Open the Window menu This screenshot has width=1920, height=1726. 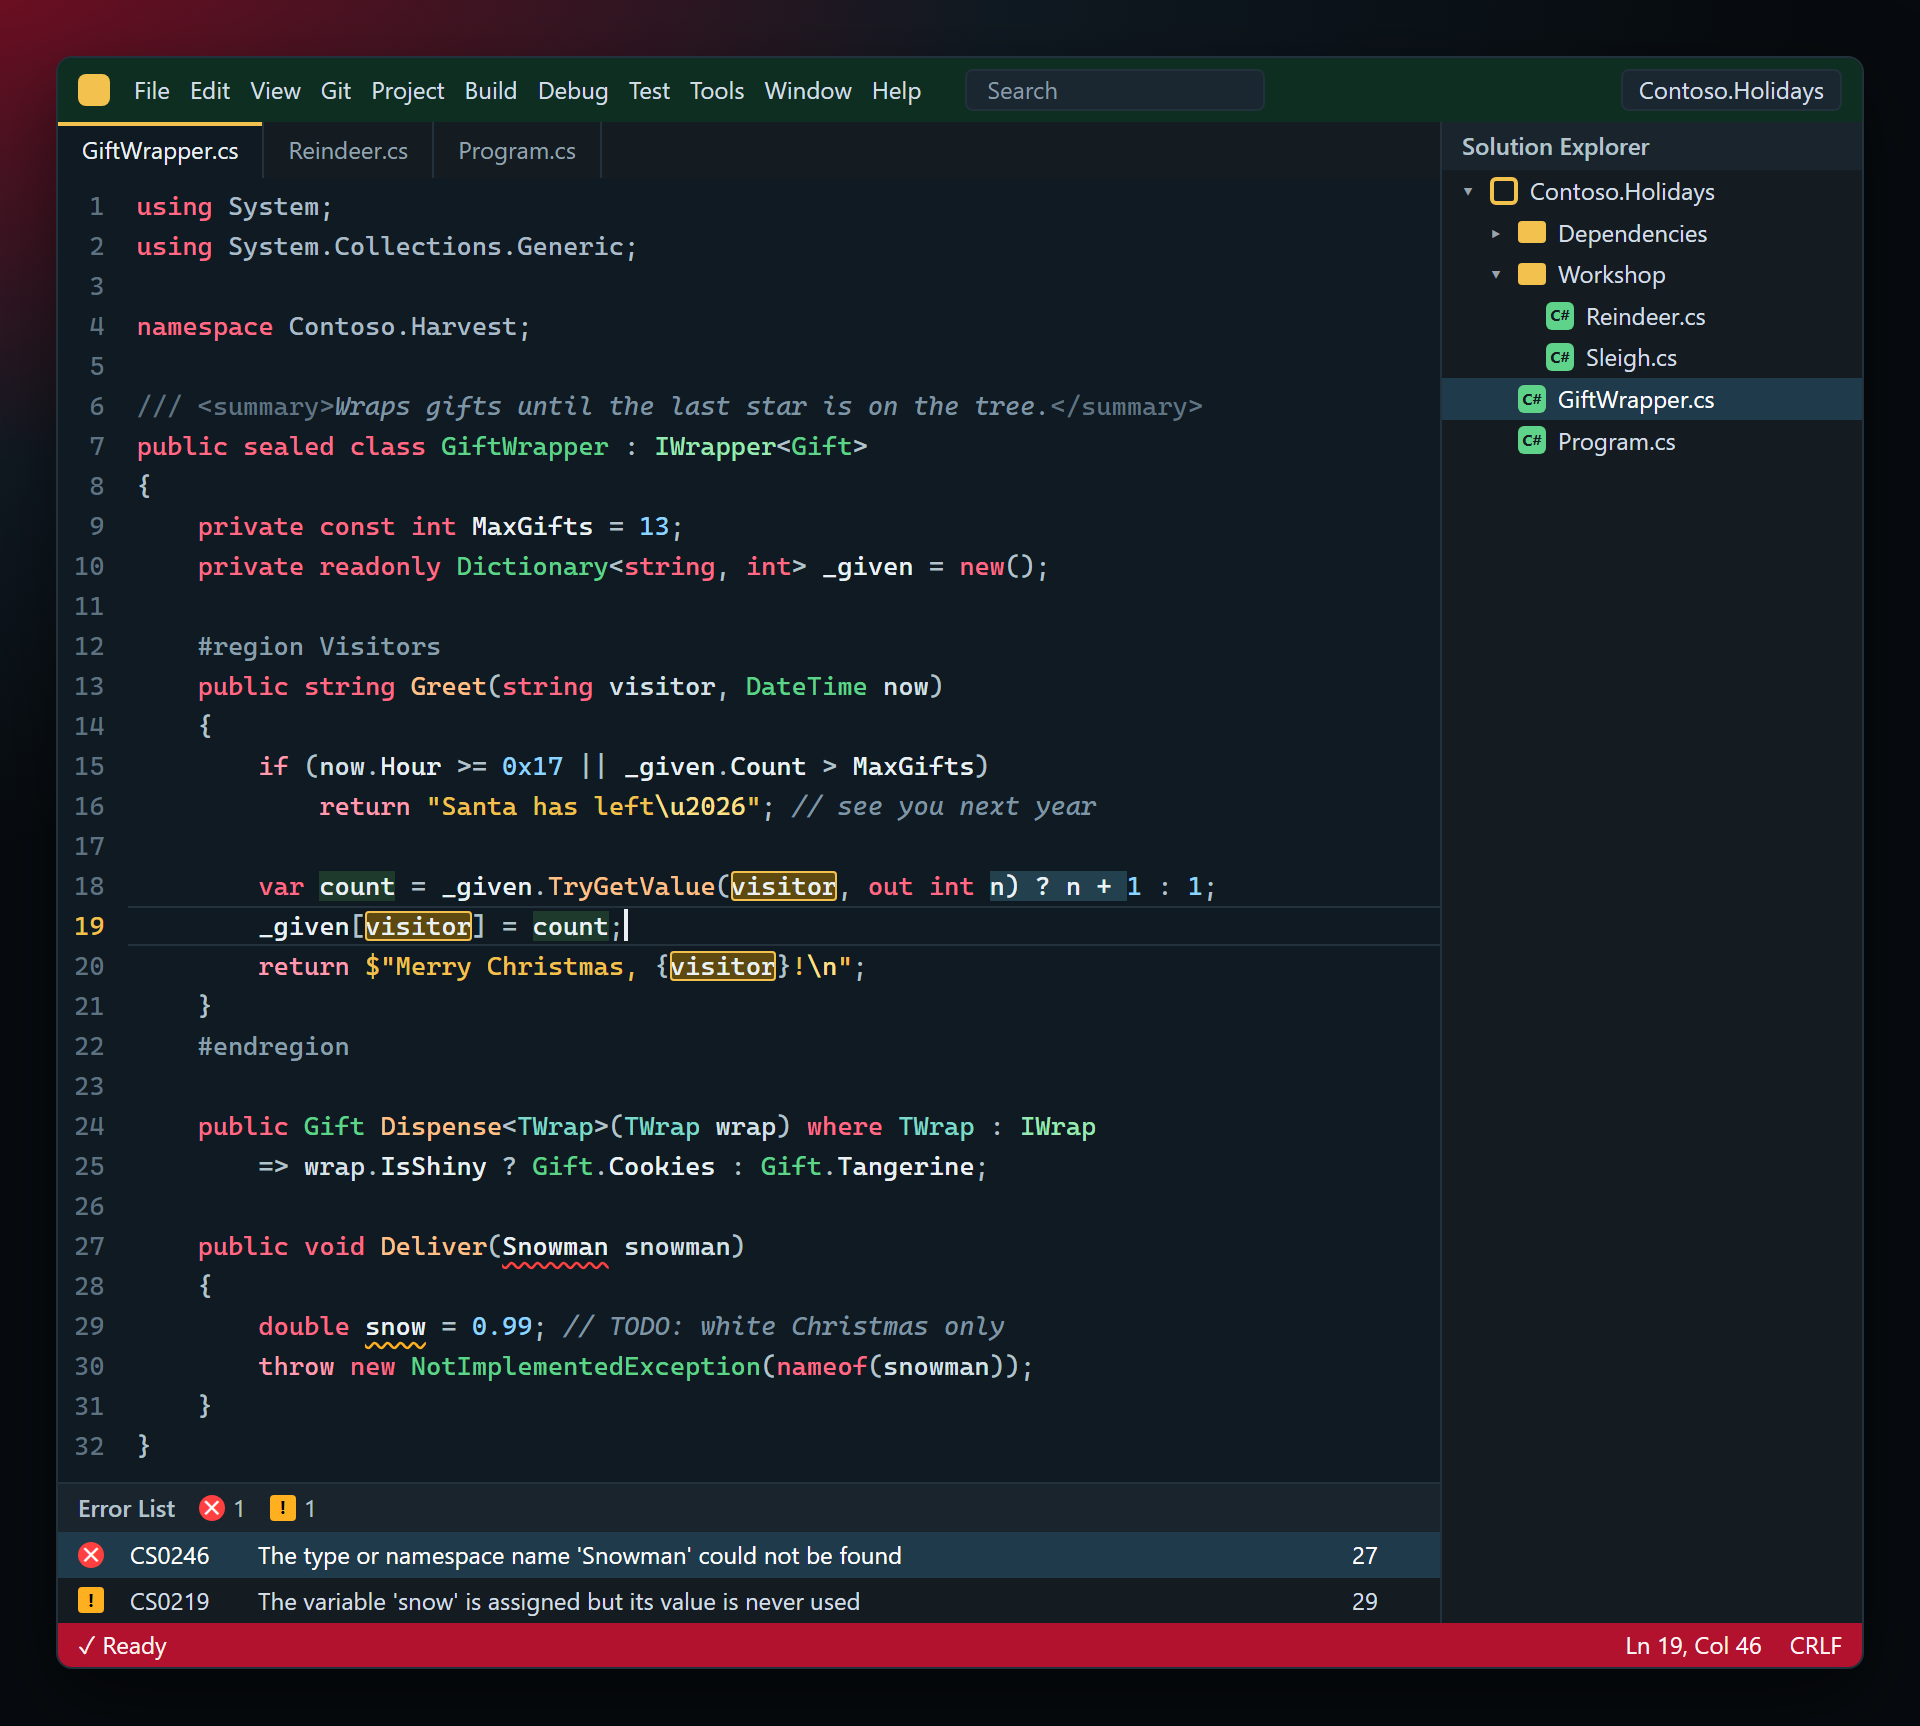tap(808, 91)
